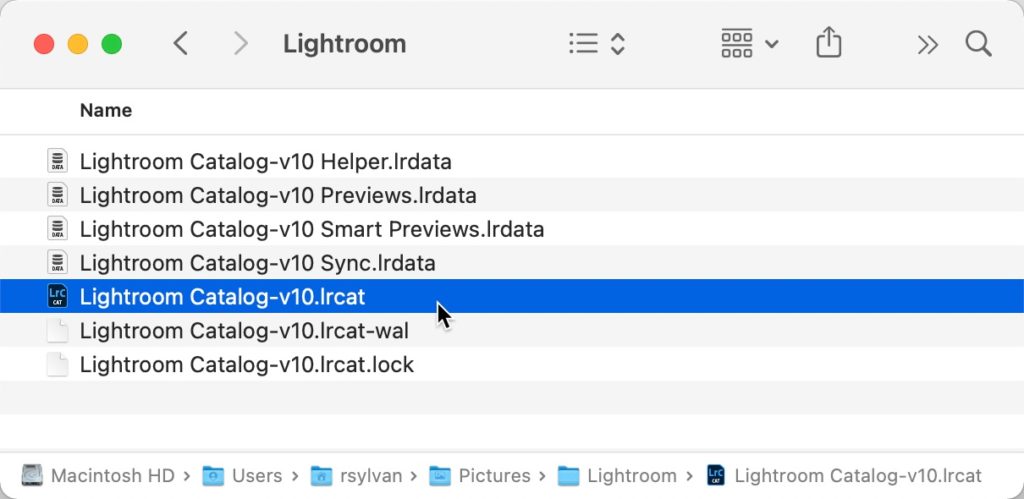Go to Macintosh HD in the path bar
The width and height of the screenshot is (1024, 499).
pos(98,476)
